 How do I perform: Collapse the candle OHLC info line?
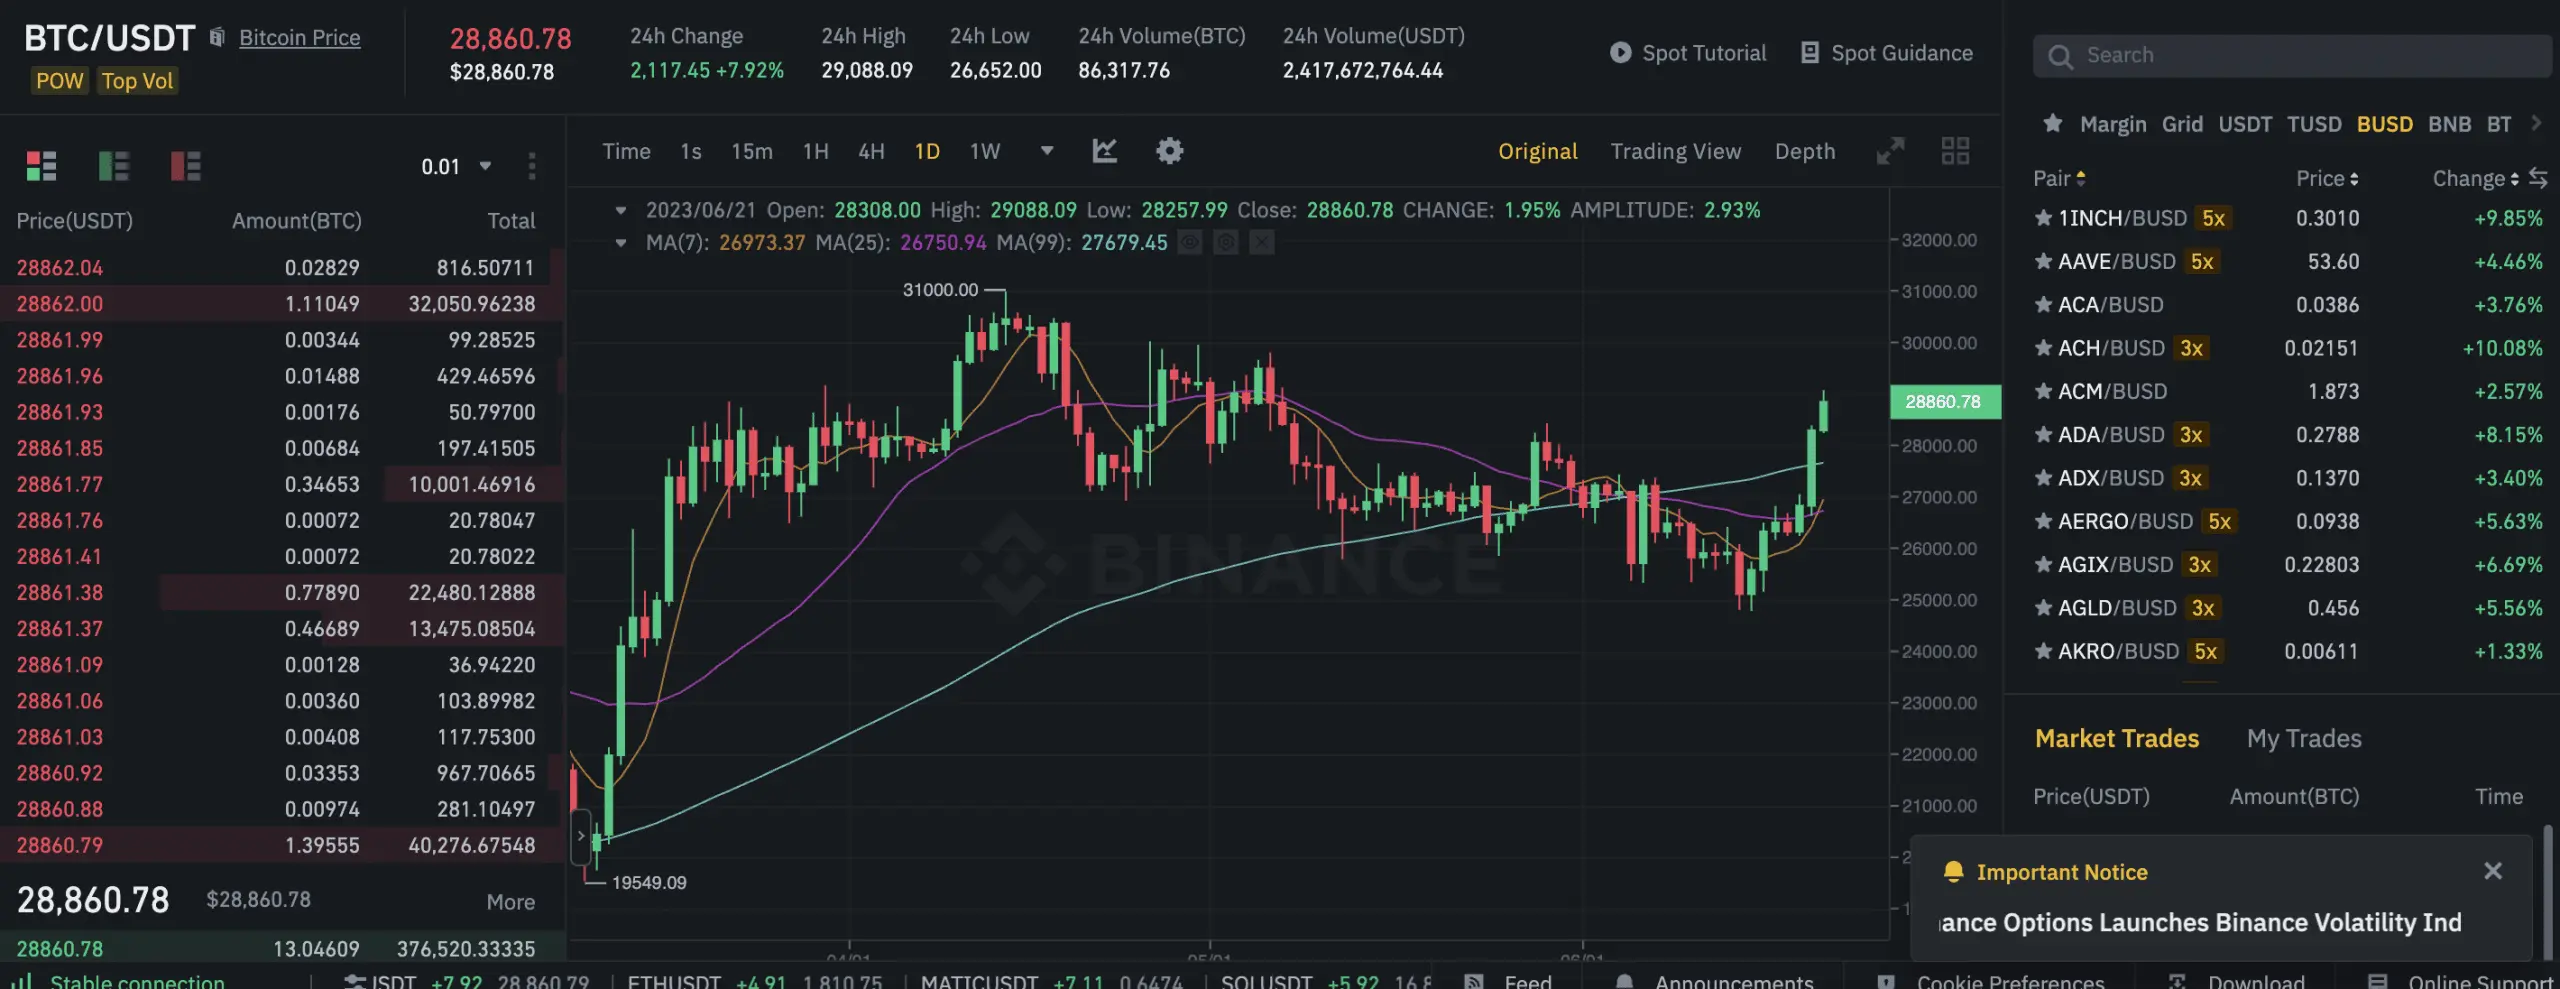point(620,210)
